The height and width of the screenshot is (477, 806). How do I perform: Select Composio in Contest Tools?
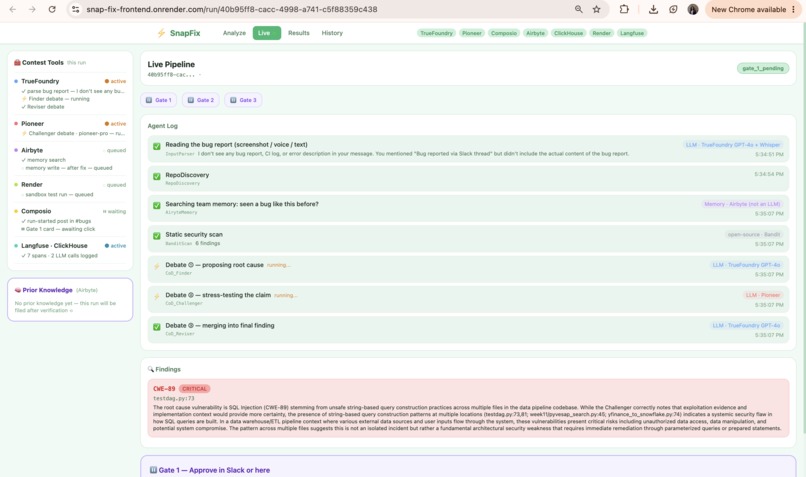click(36, 211)
